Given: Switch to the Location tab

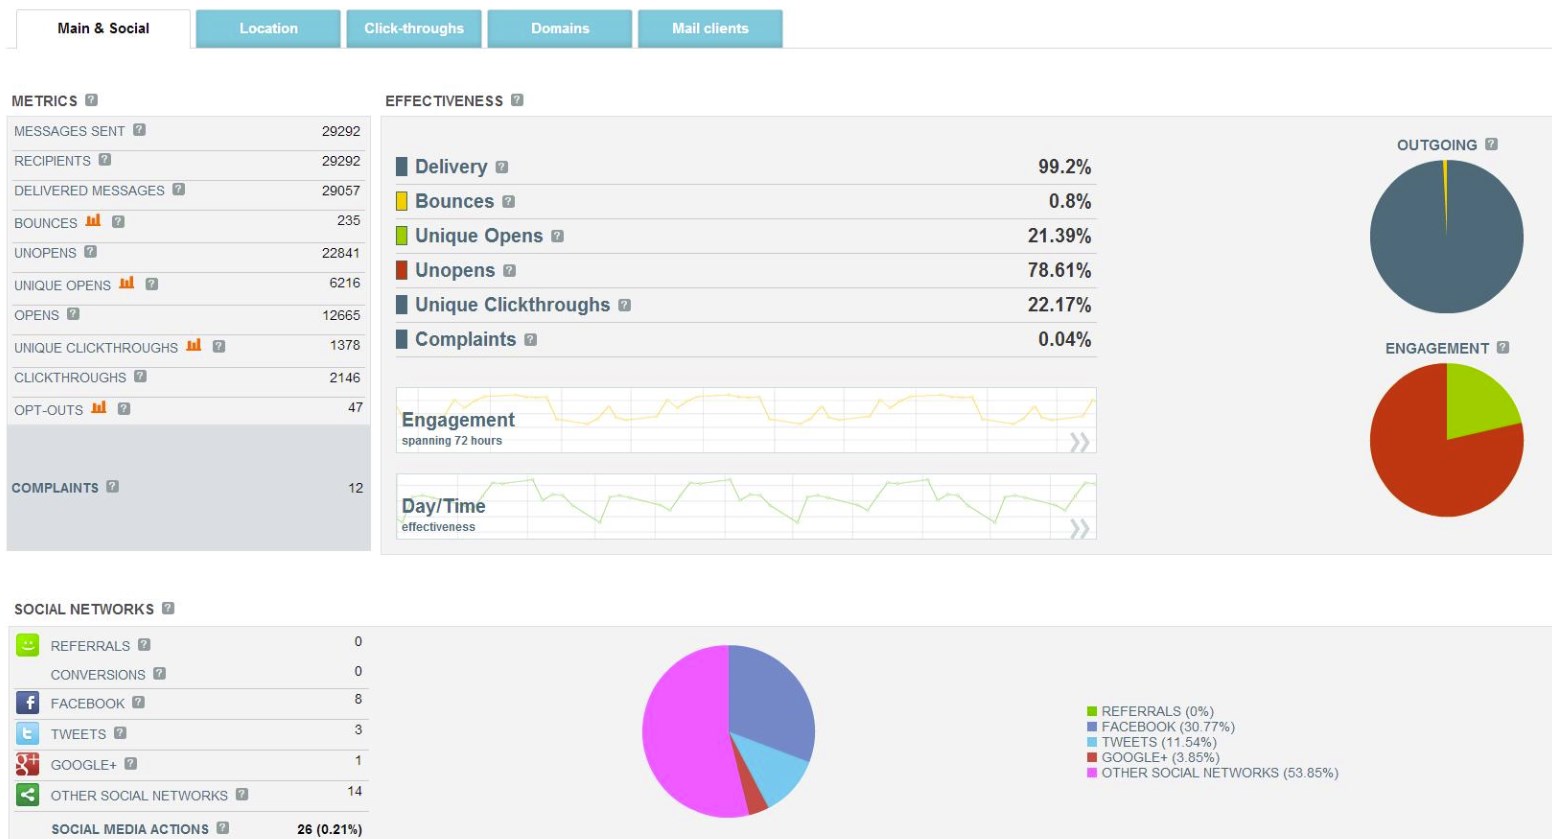Looking at the screenshot, I should 268,28.
